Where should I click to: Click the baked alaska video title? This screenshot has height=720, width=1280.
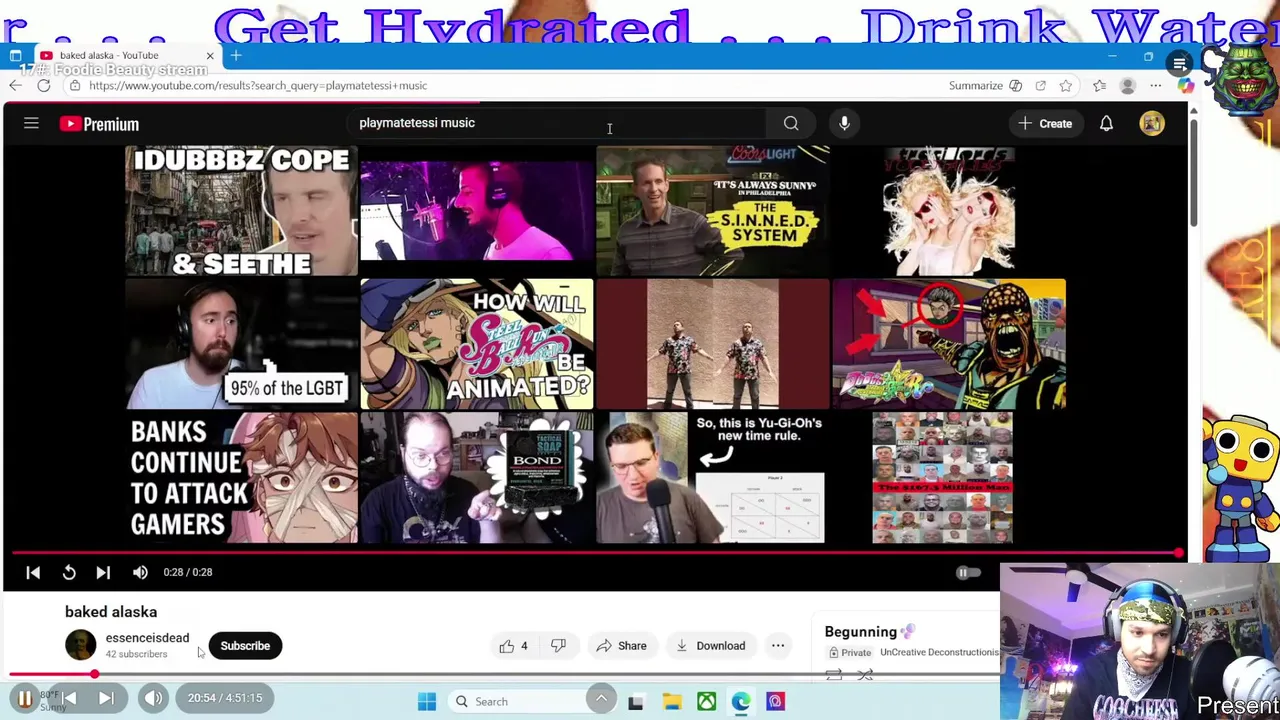pyautogui.click(x=111, y=612)
